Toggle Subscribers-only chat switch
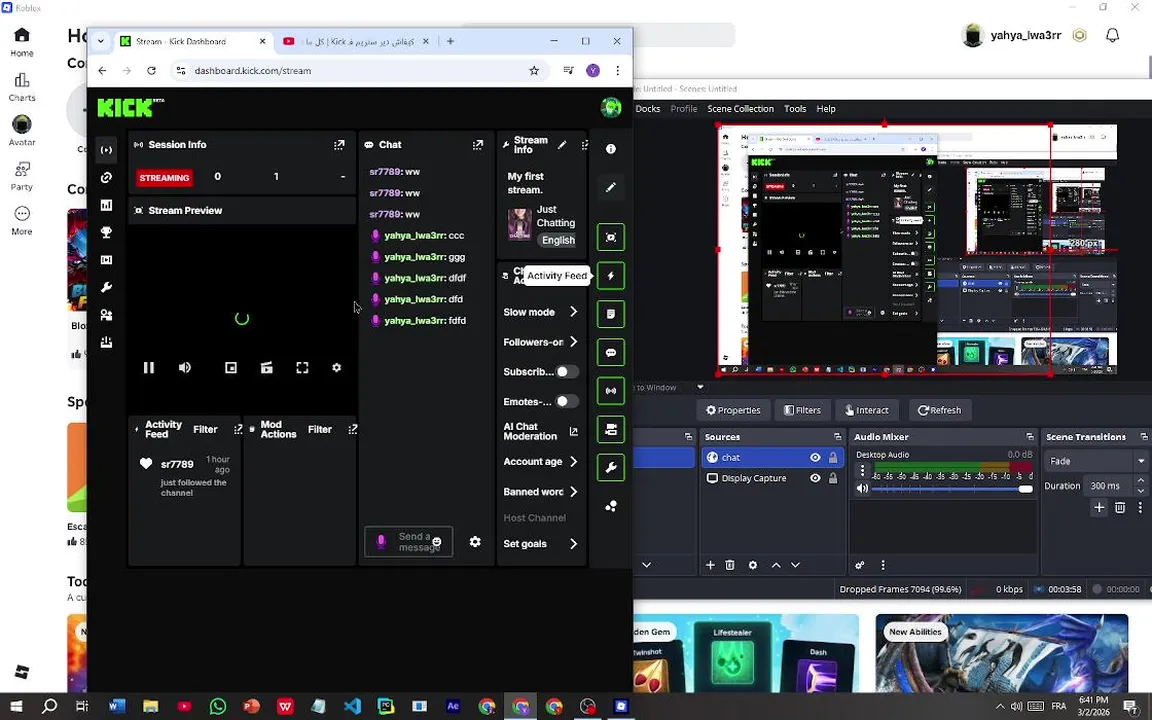The height and width of the screenshot is (720, 1152). (566, 372)
